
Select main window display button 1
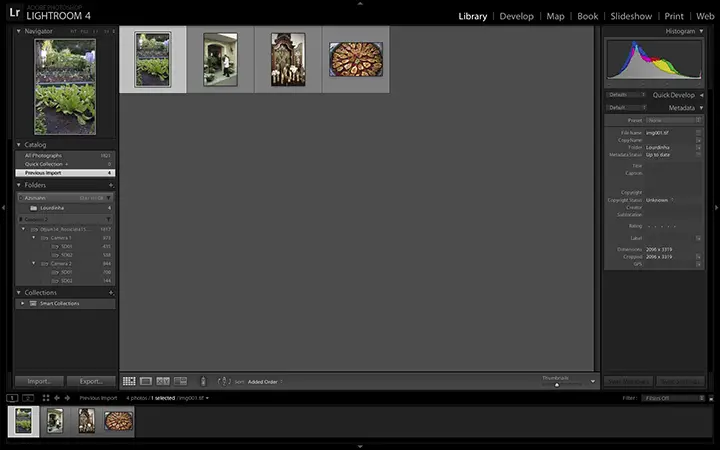pos(12,398)
